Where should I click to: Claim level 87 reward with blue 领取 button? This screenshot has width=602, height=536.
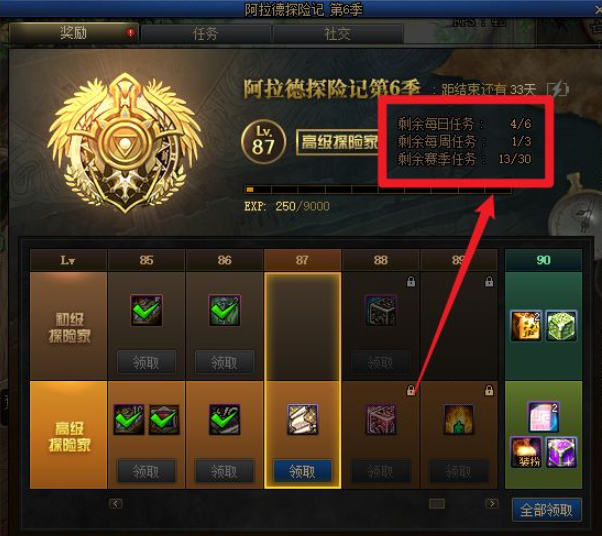pos(302,471)
